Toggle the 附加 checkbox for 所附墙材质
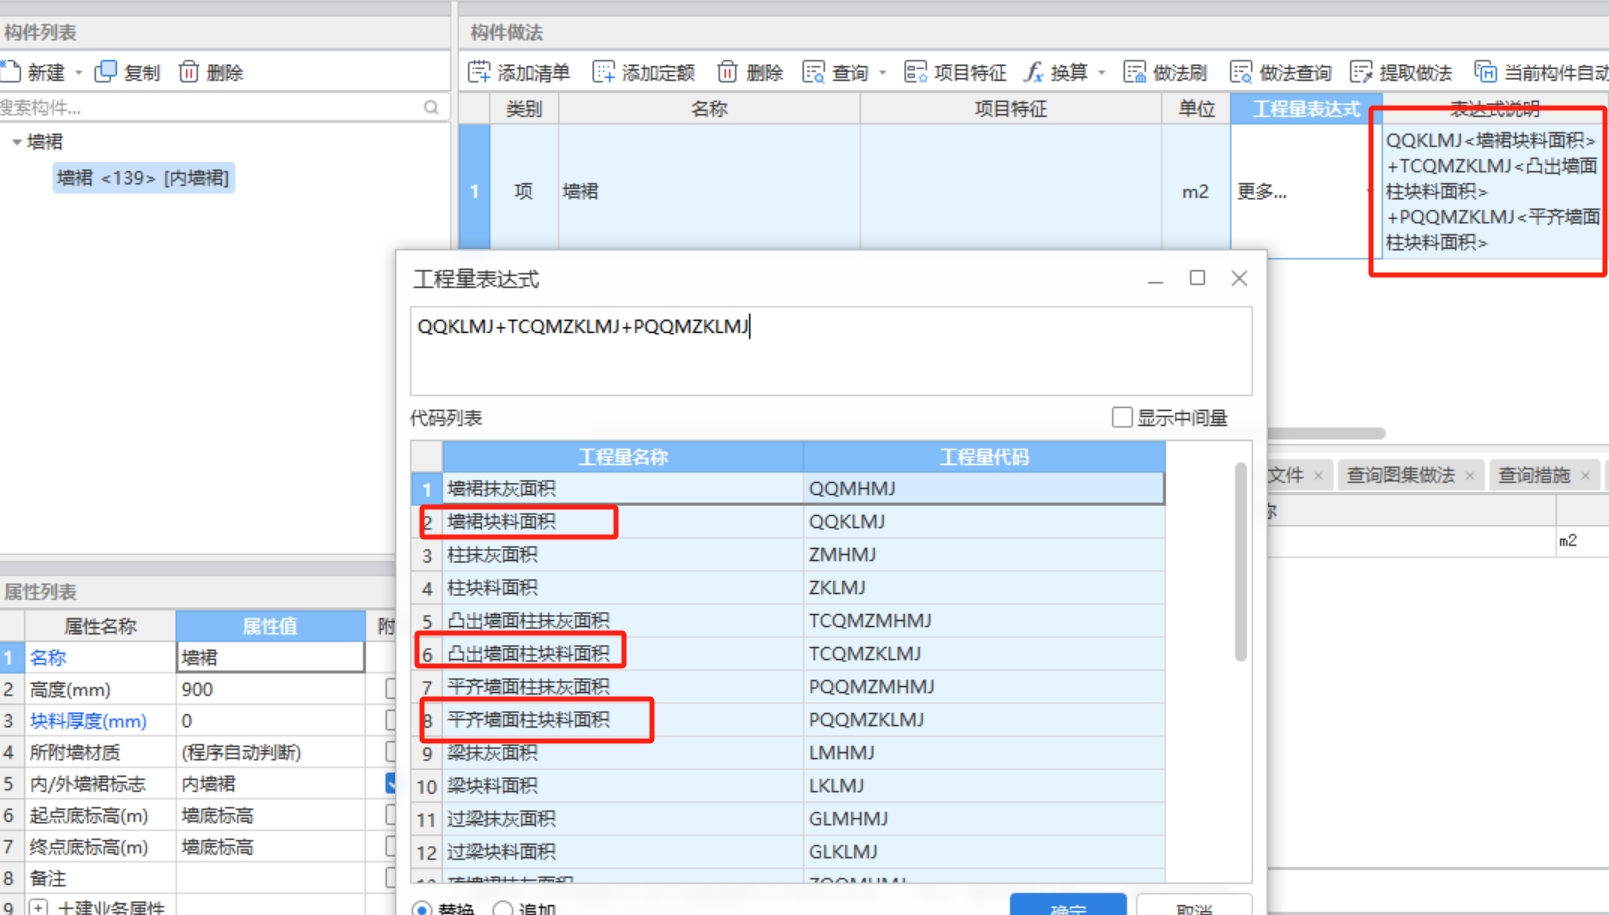This screenshot has width=1609, height=915. click(391, 752)
